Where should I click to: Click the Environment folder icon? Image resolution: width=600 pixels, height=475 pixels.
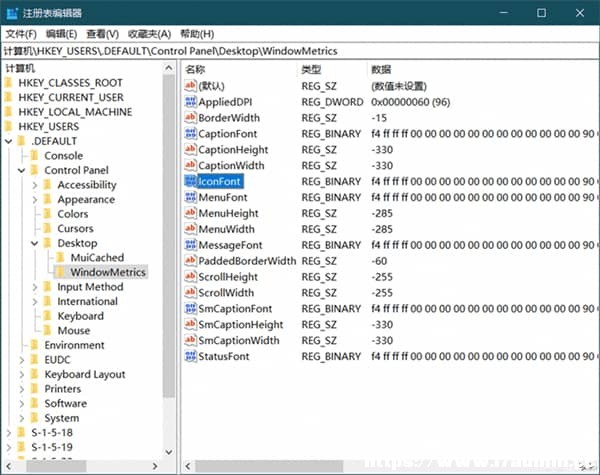[34, 345]
